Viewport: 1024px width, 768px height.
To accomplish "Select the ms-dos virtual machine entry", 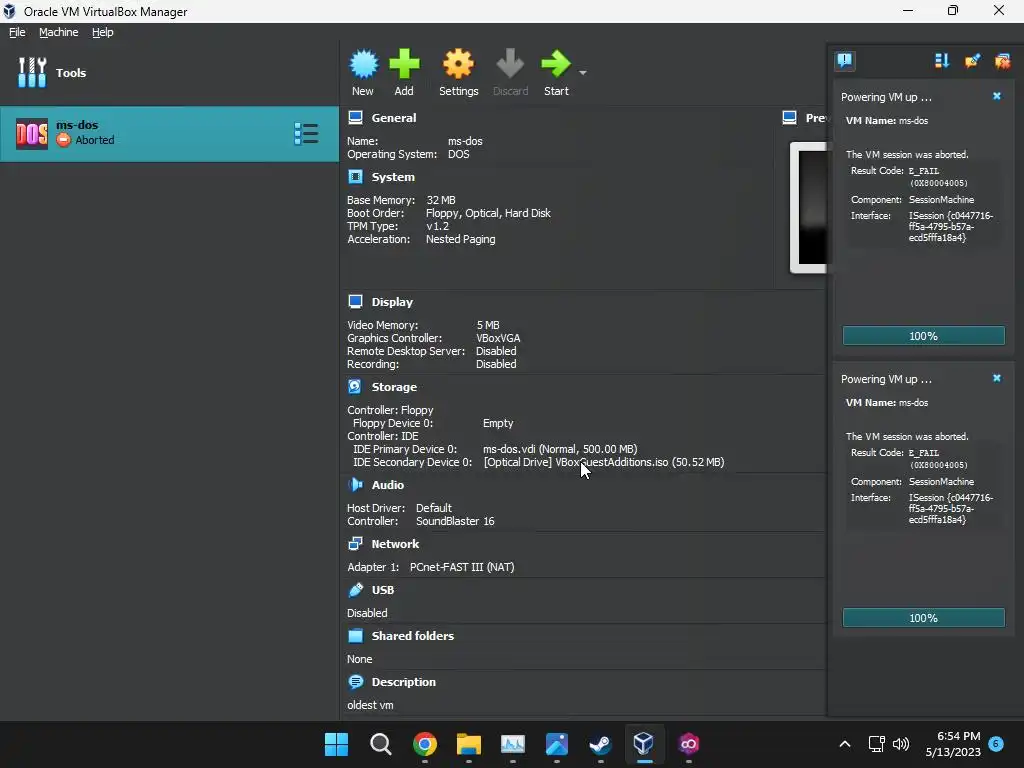I will 169,134.
